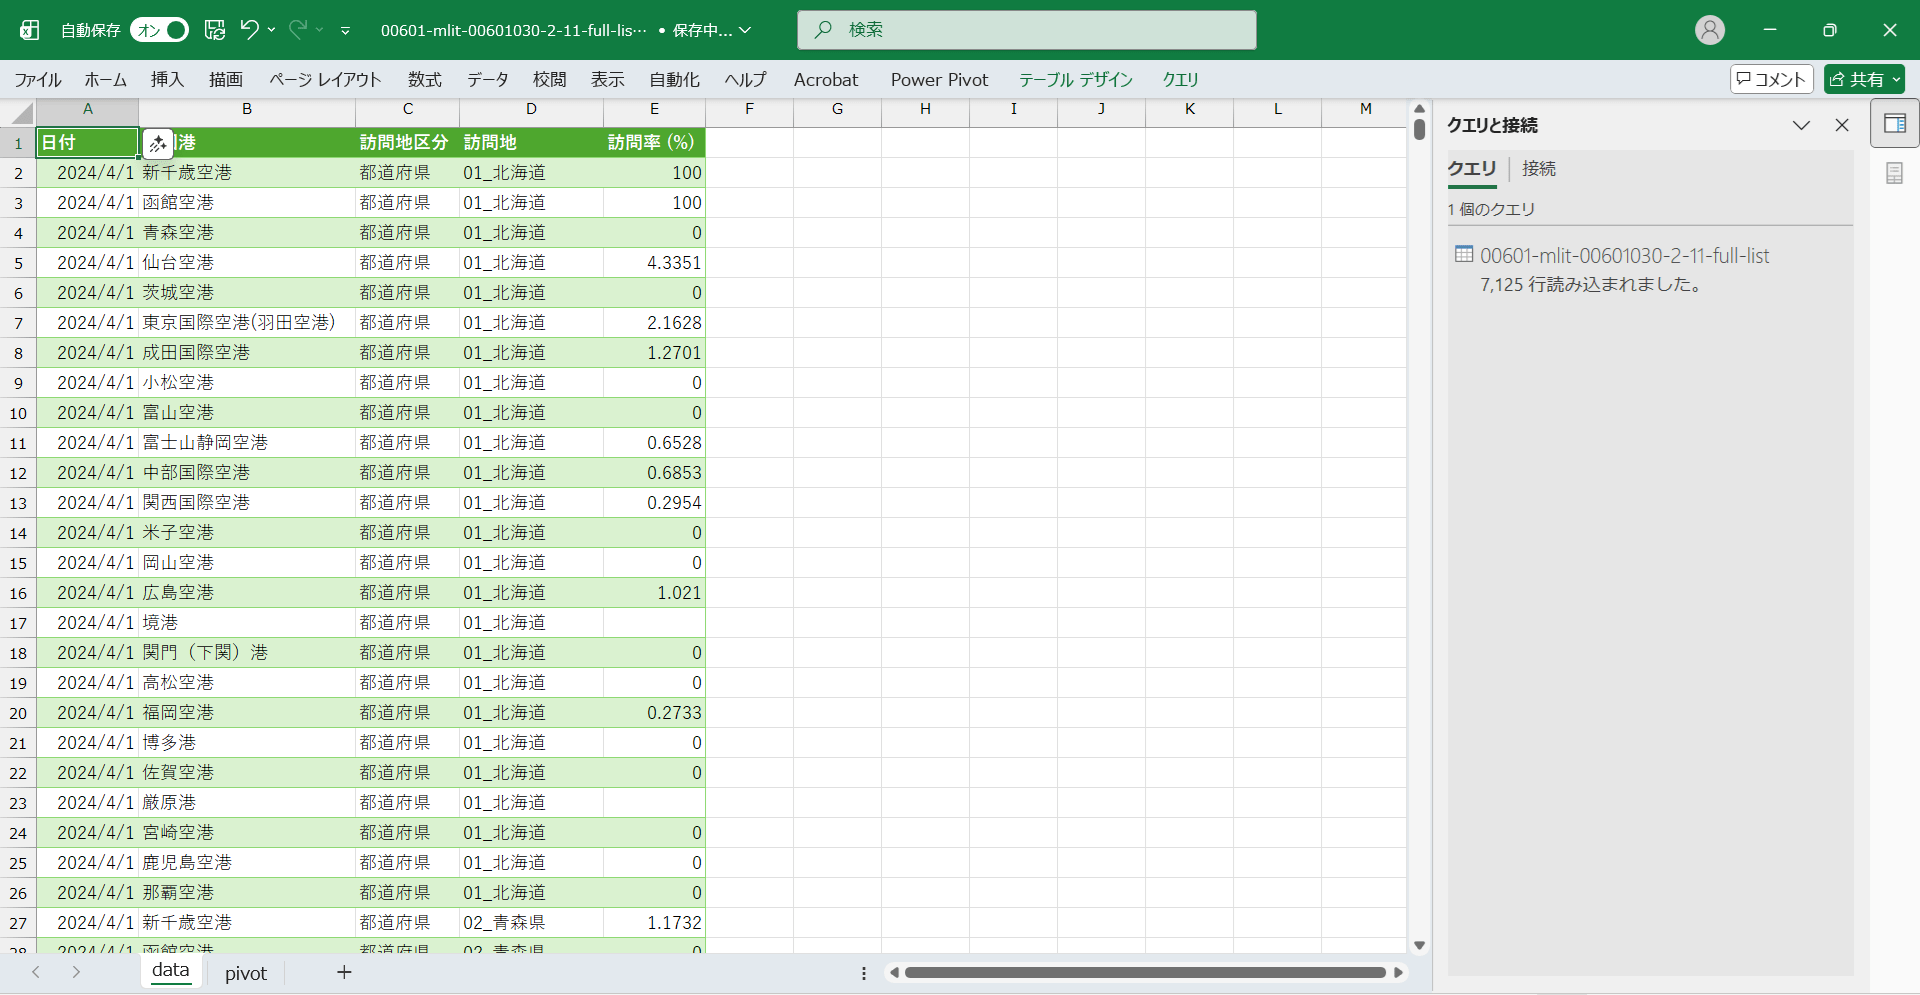Image resolution: width=1920 pixels, height=995 pixels.
Task: Switch to the pivot sheet tab
Action: pos(245,973)
